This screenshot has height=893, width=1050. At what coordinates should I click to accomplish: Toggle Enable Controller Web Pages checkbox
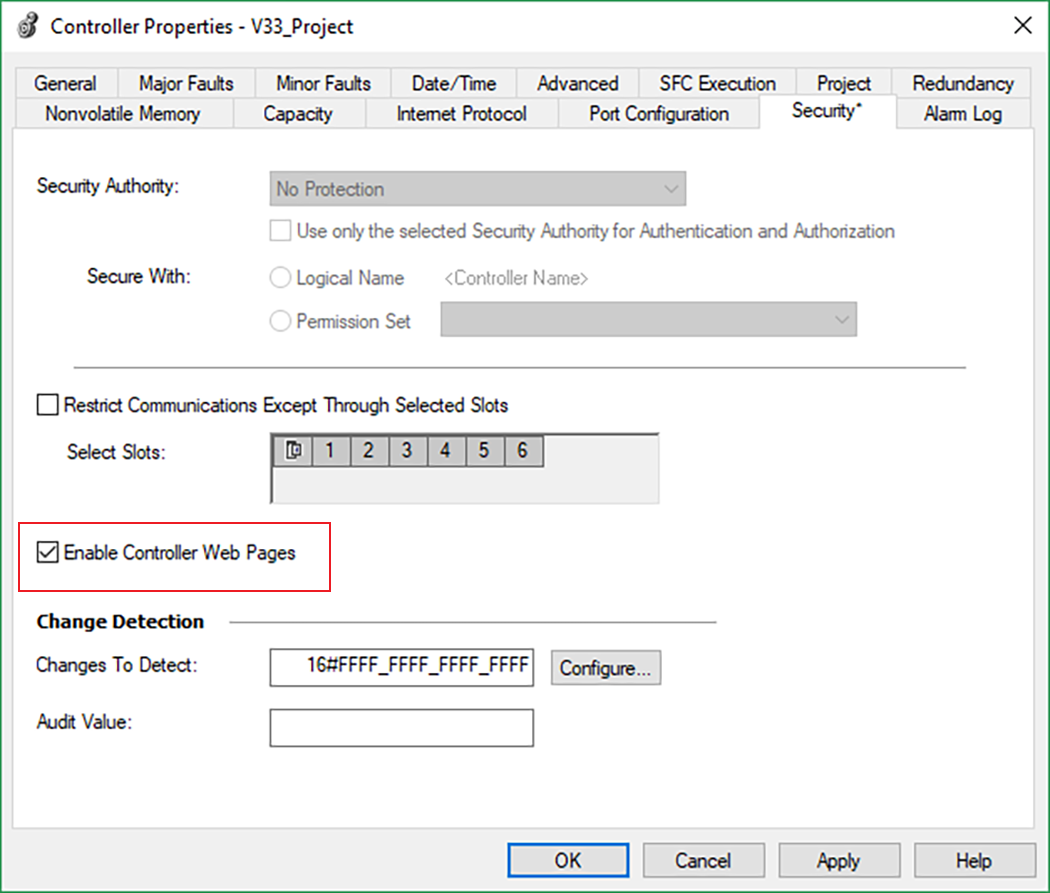pyautogui.click(x=47, y=552)
